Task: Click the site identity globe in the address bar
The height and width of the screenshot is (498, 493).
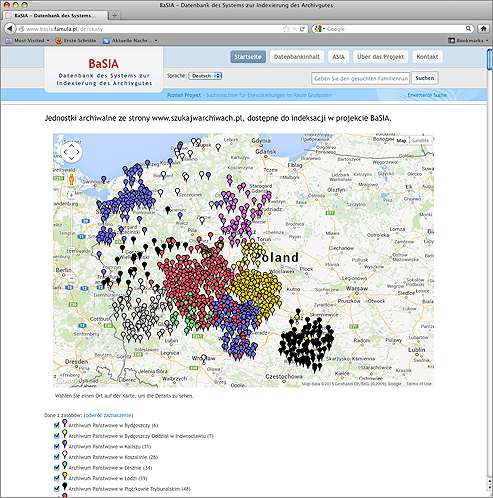Action: [22, 29]
